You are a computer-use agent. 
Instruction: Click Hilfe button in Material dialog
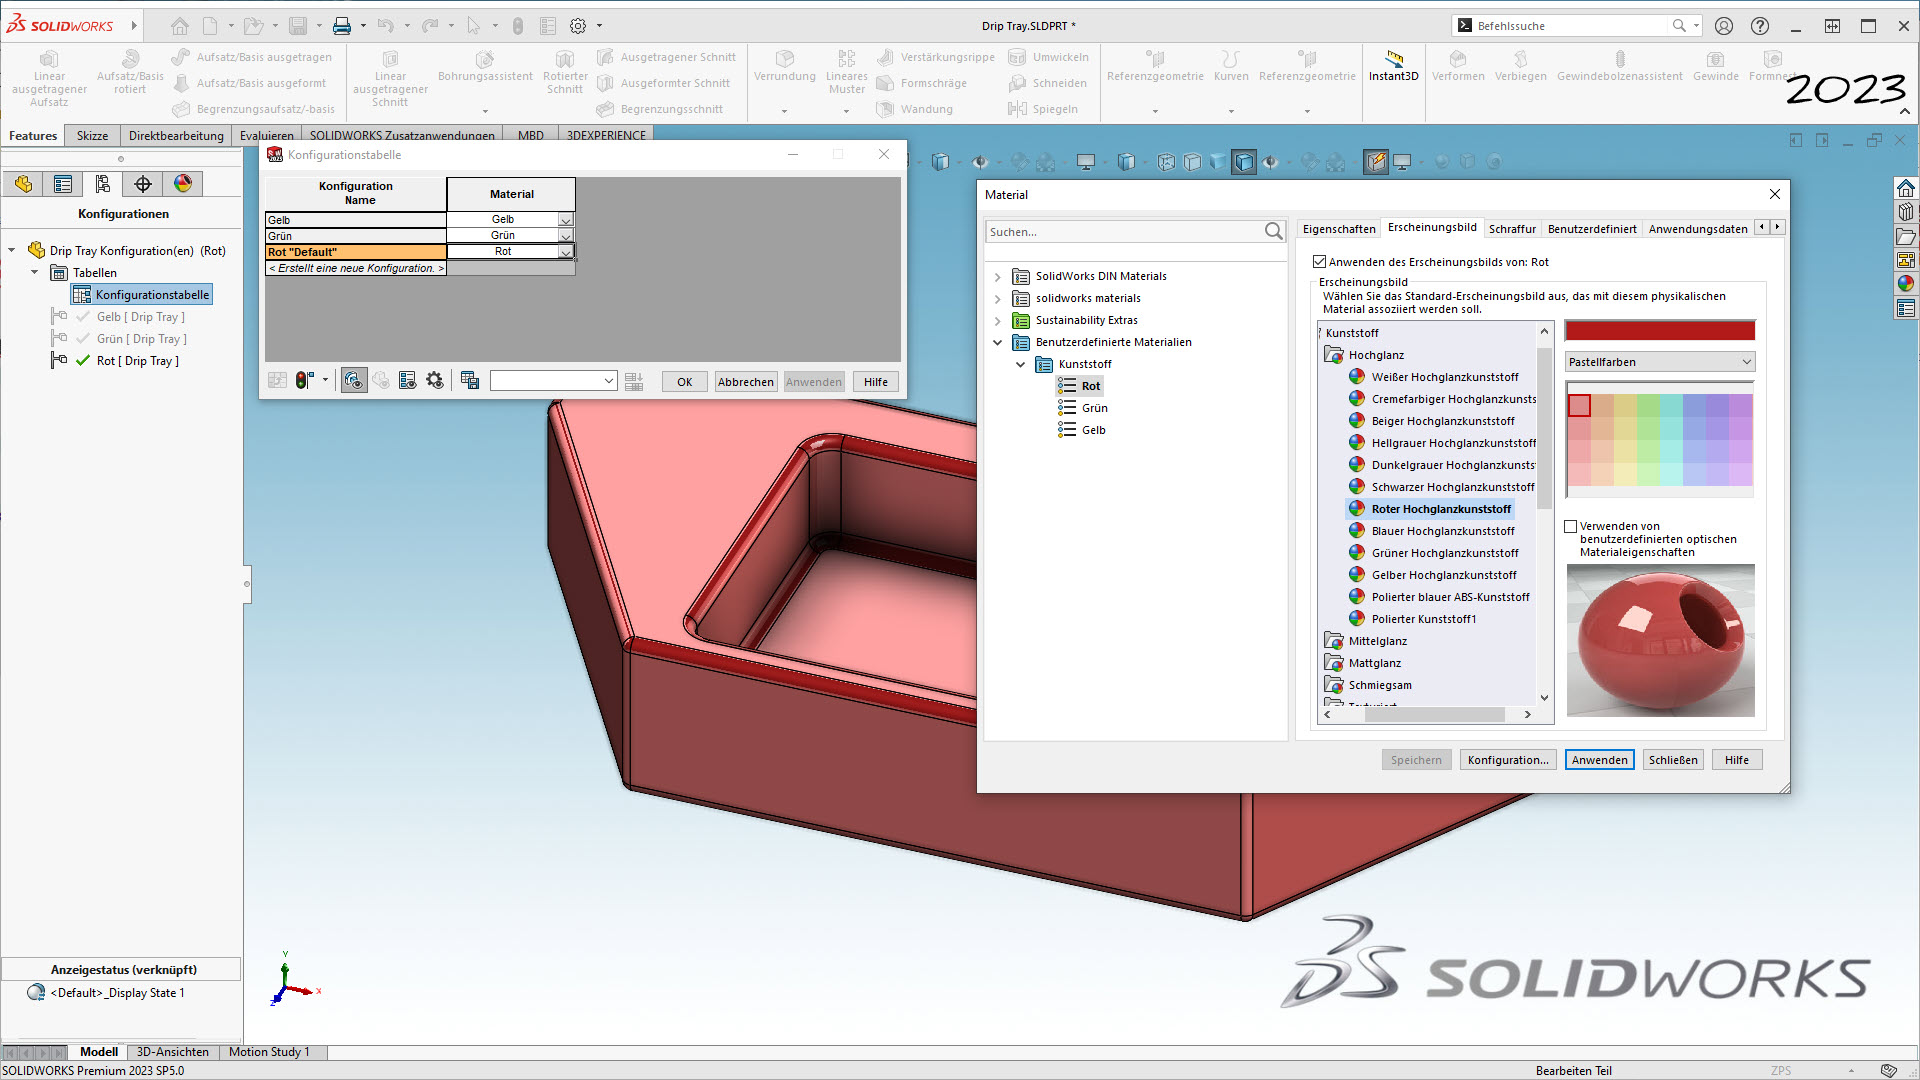point(1737,760)
